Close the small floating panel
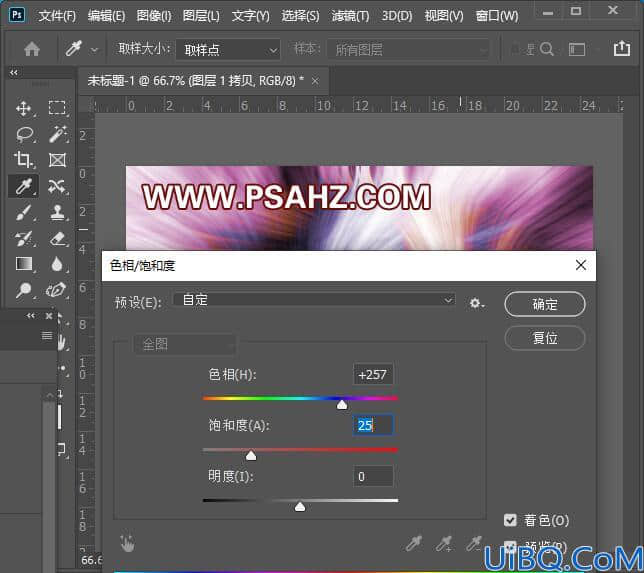 coord(49,316)
